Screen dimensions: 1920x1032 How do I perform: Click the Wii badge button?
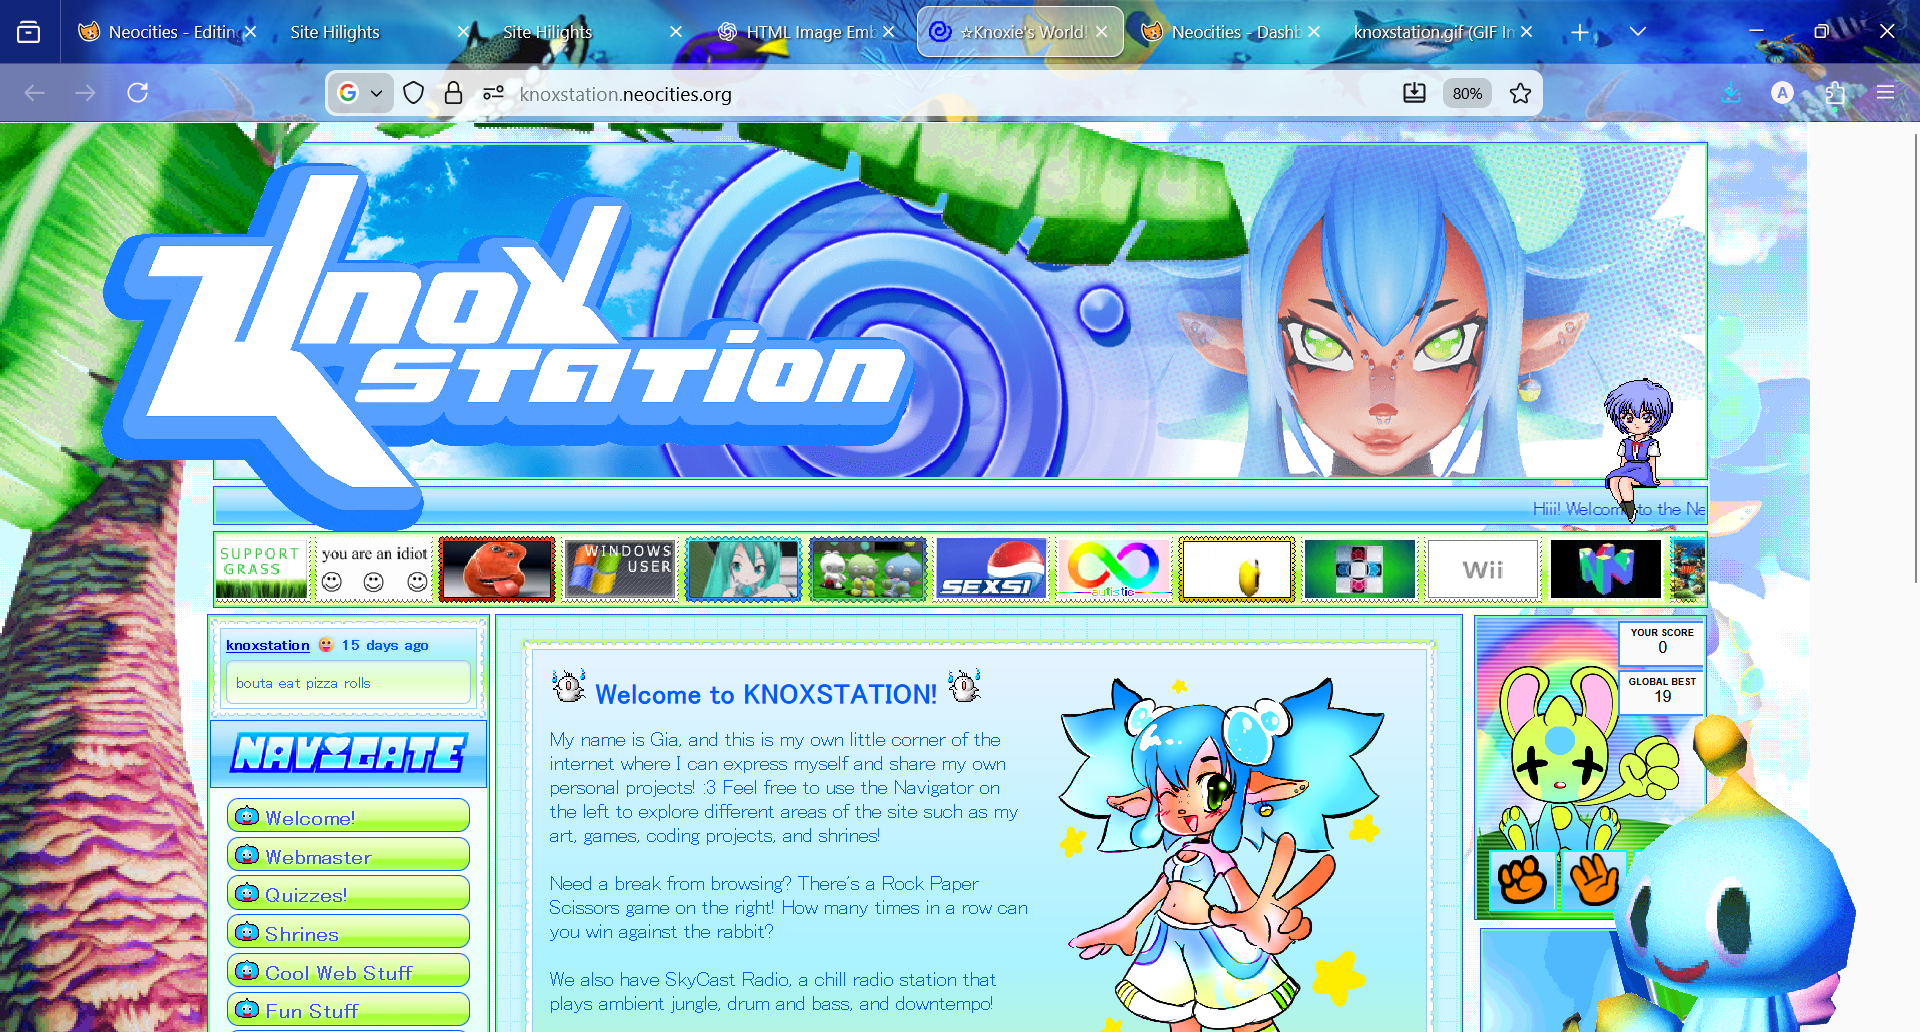pos(1483,569)
